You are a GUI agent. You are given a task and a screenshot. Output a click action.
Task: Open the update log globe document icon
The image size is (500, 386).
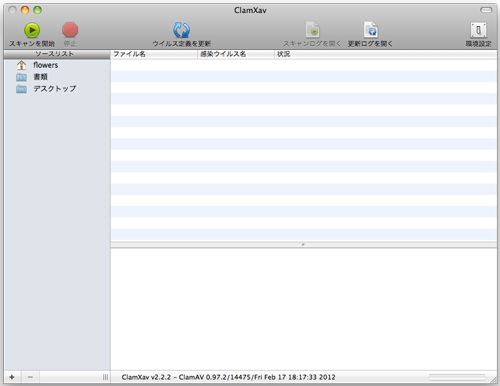tap(371, 30)
